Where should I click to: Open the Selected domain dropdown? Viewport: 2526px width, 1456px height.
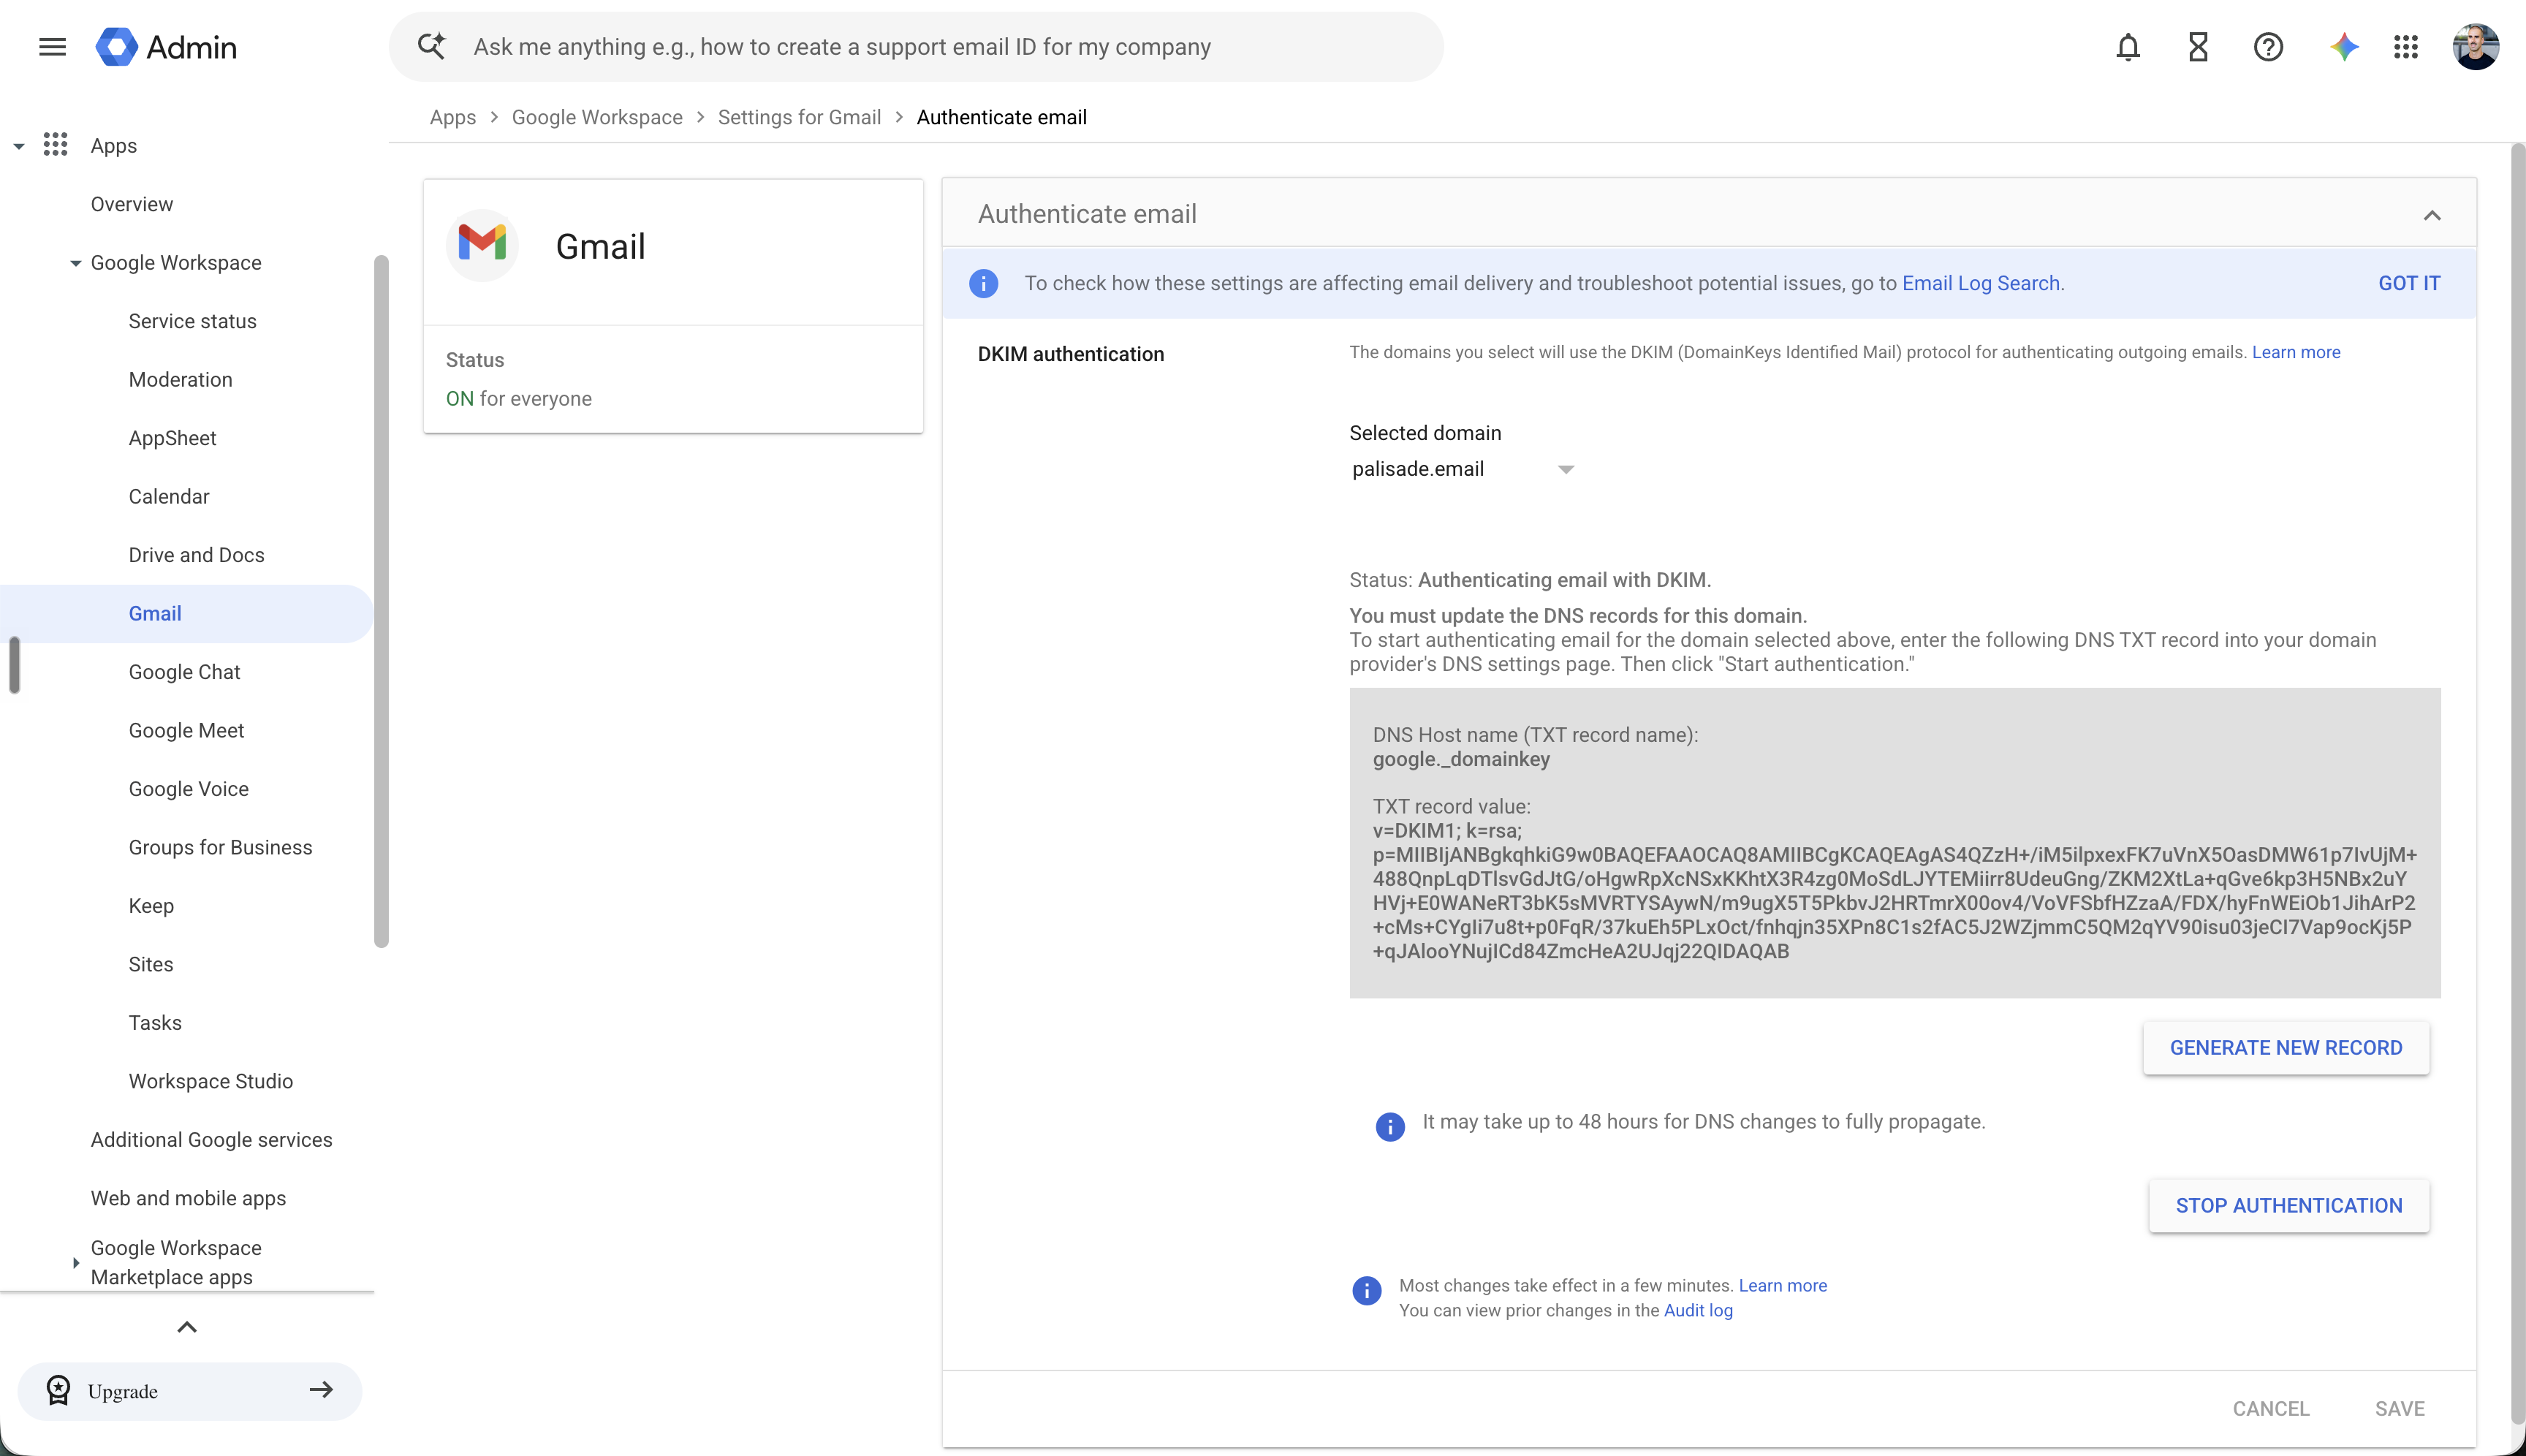pyautogui.click(x=1462, y=469)
